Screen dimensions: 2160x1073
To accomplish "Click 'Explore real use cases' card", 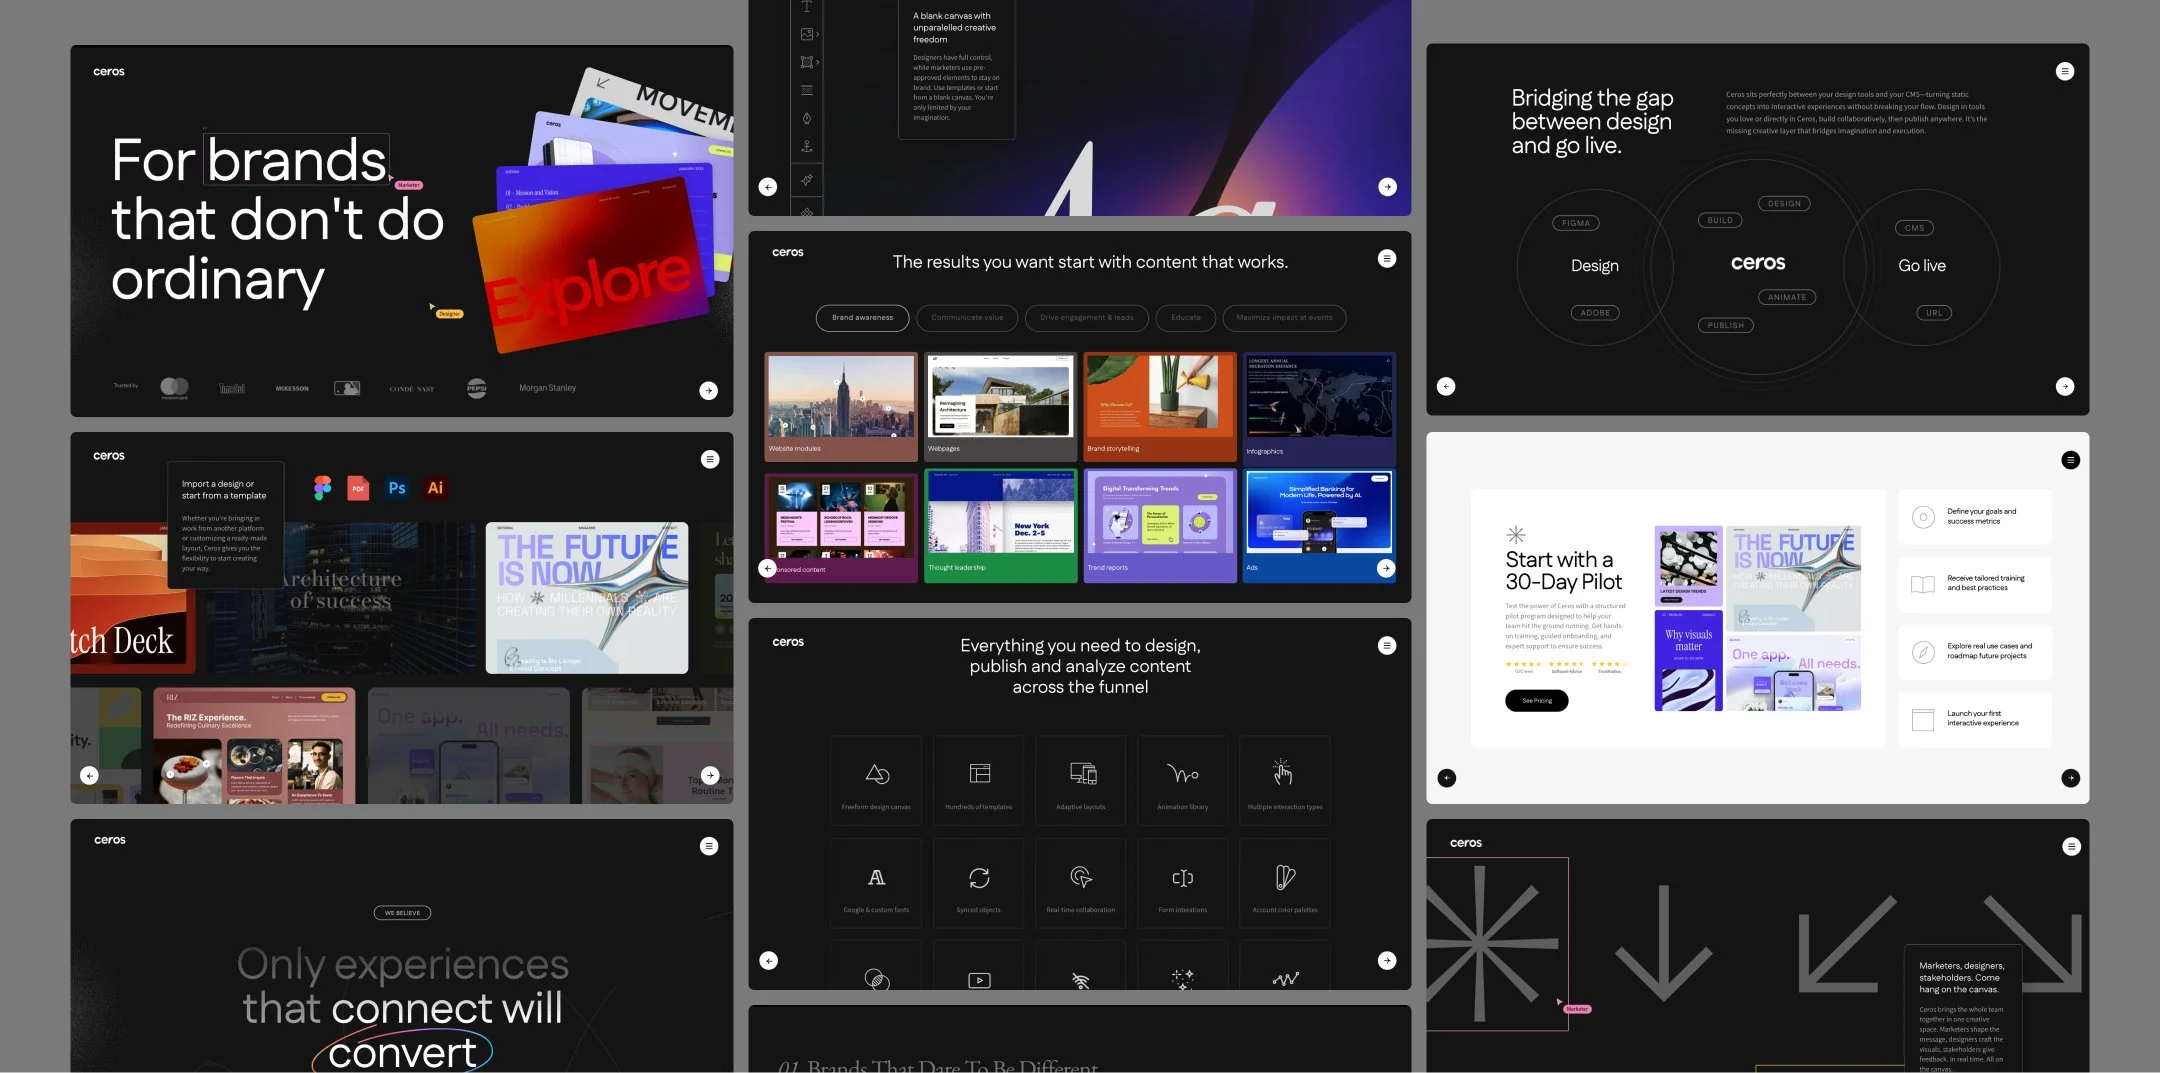I will click(x=1975, y=652).
